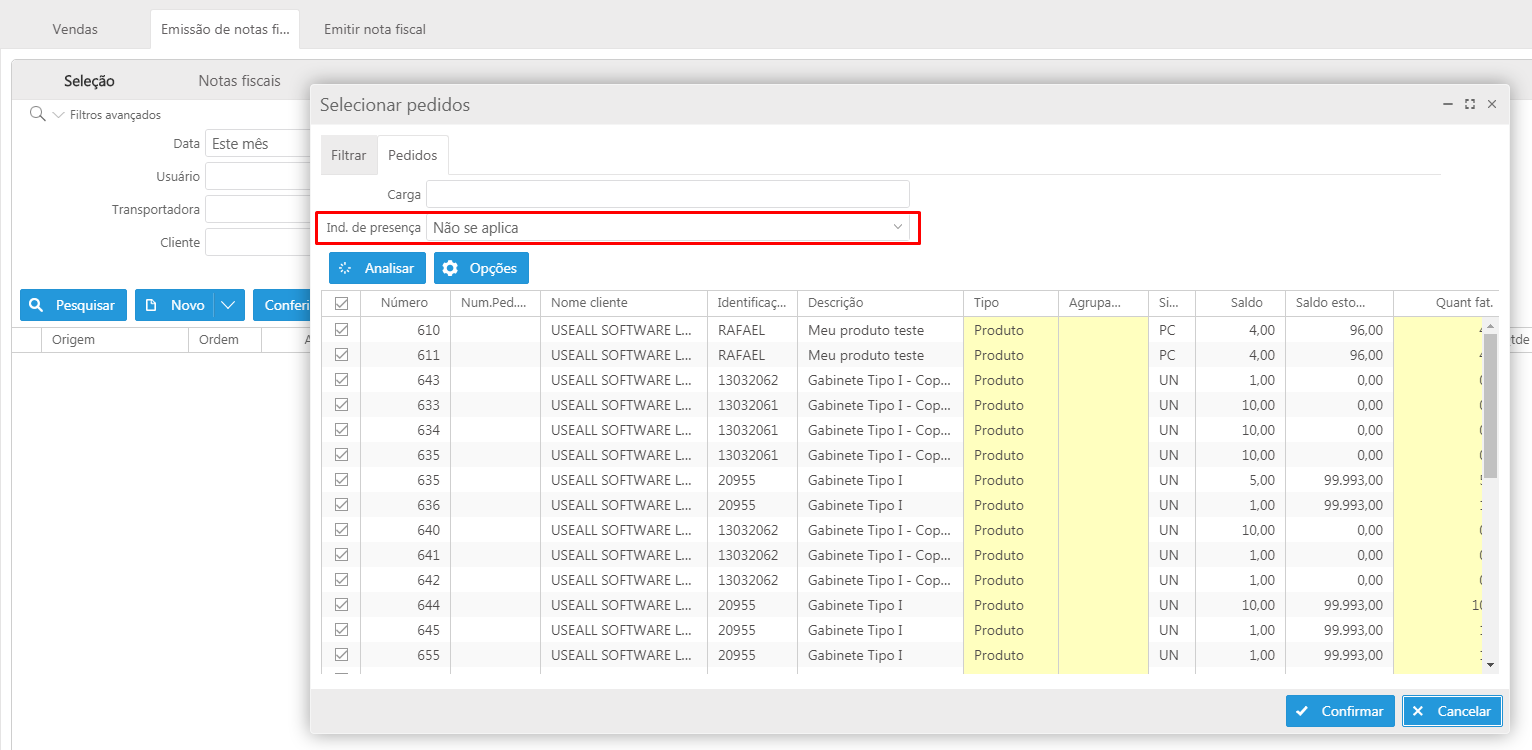Image resolution: width=1532 pixels, height=750 pixels.
Task: Click the Ordem column header in background grid
Action: click(x=224, y=340)
